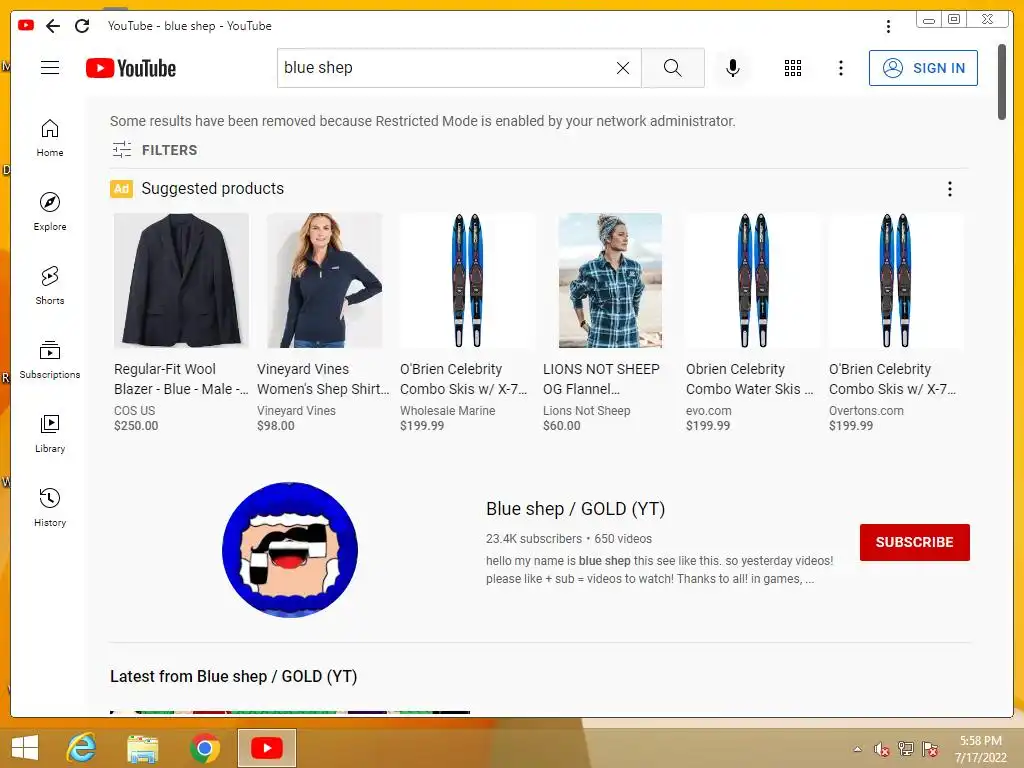Show hidden tray icons arrow
This screenshot has height=768, width=1024.
tap(857, 749)
